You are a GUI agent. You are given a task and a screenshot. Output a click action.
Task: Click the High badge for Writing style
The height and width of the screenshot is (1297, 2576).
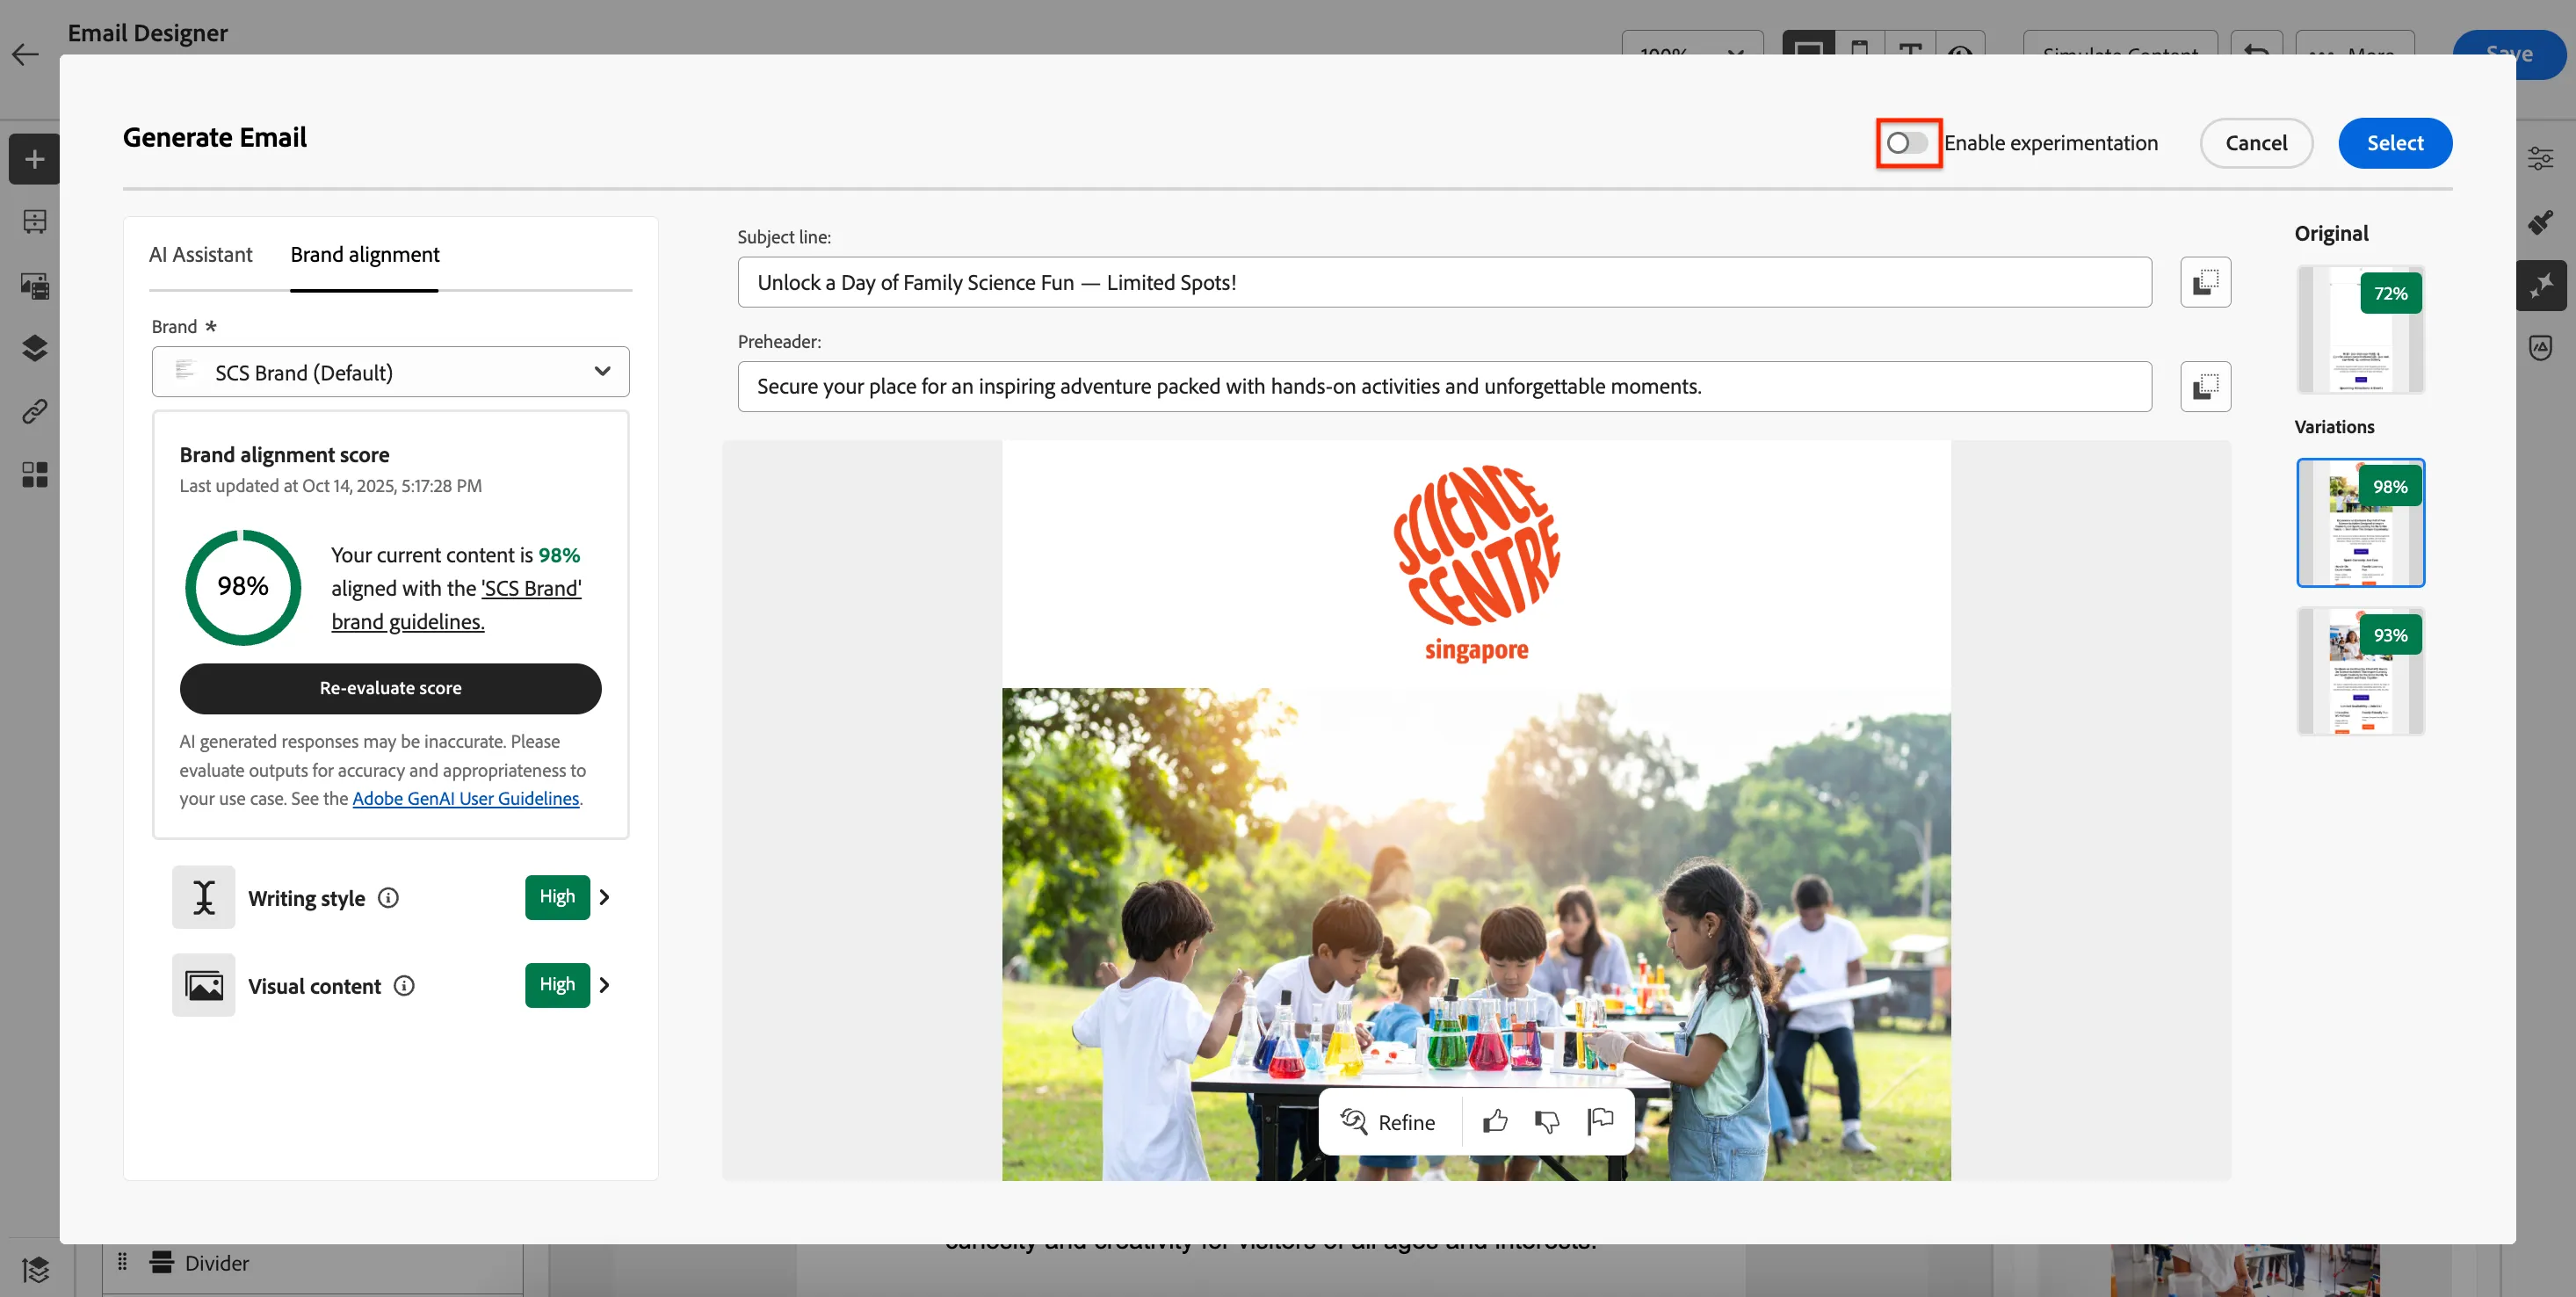557,897
